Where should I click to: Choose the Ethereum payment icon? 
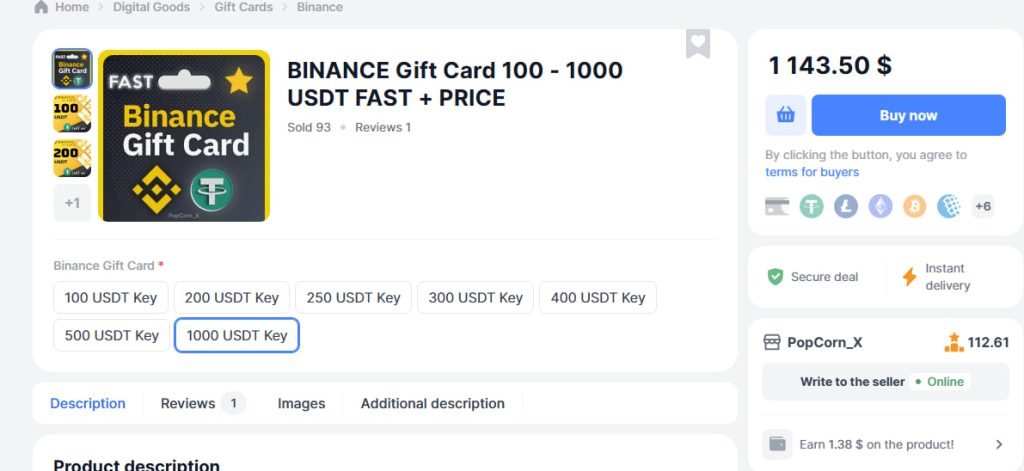tap(880, 206)
